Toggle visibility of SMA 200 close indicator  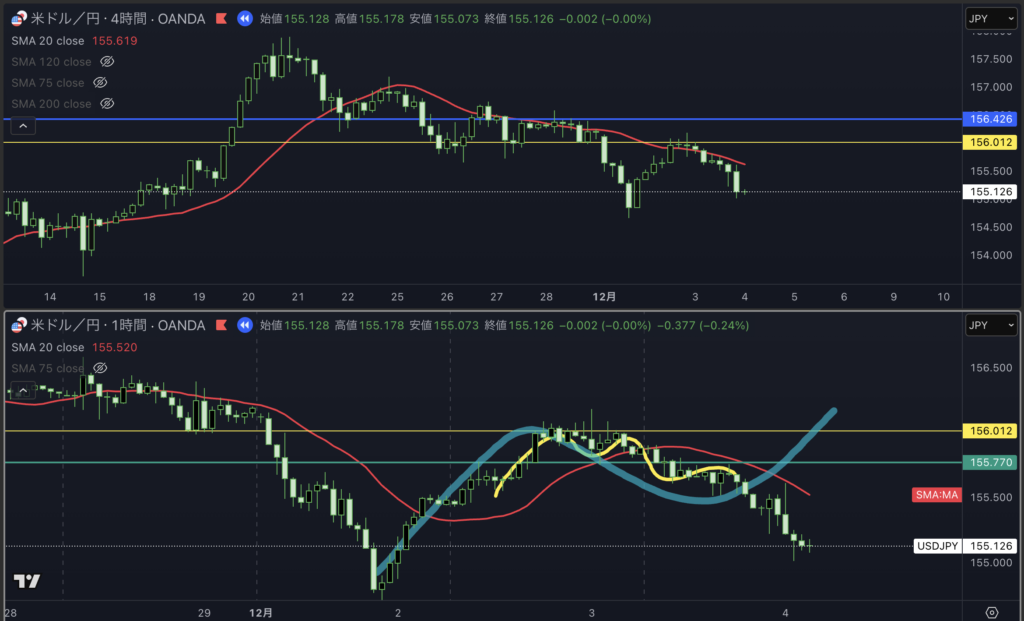tap(108, 104)
